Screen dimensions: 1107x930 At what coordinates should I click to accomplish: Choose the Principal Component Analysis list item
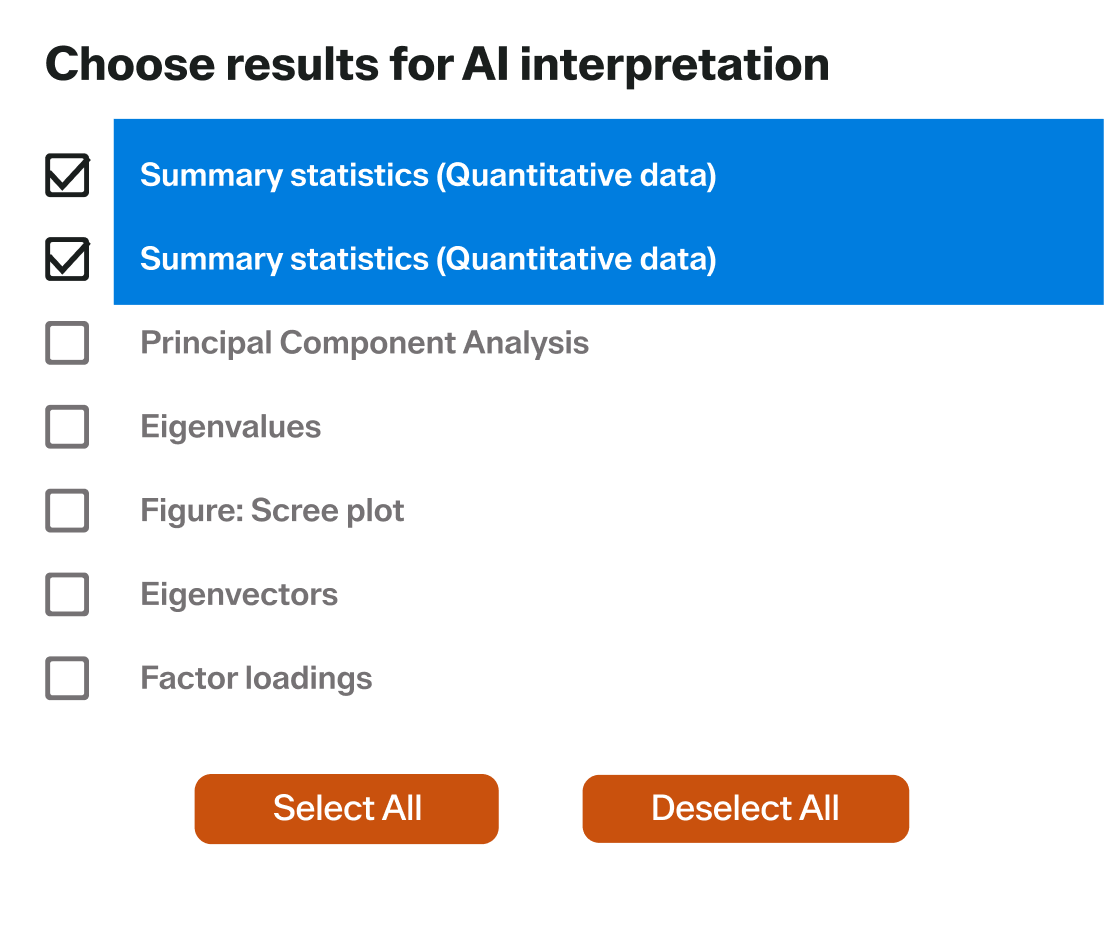[364, 343]
